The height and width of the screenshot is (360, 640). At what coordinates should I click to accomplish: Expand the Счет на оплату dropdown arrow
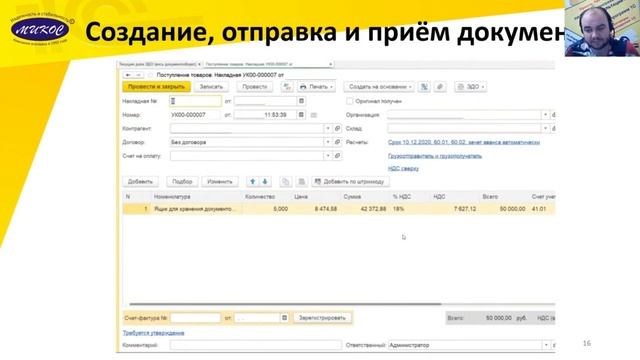pos(328,156)
